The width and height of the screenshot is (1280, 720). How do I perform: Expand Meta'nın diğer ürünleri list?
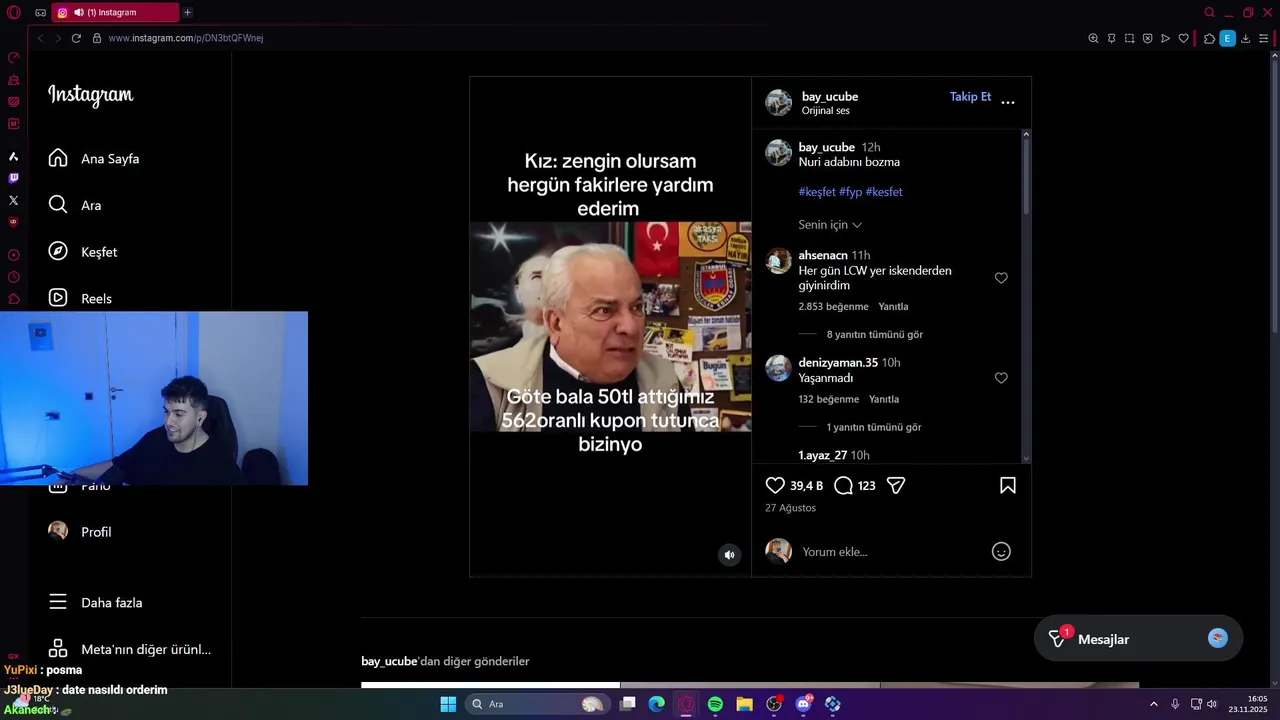tap(130, 649)
